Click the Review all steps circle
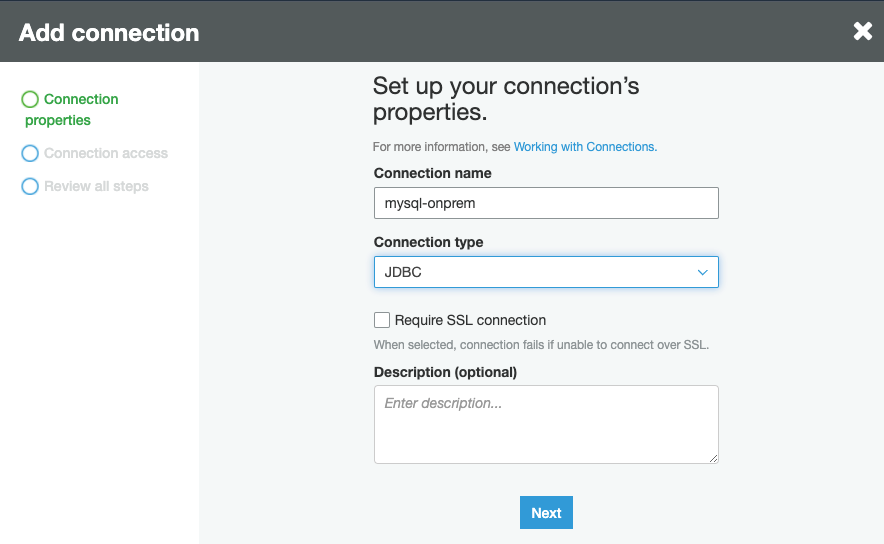Screen dimensions: 884x544 tap(30, 186)
